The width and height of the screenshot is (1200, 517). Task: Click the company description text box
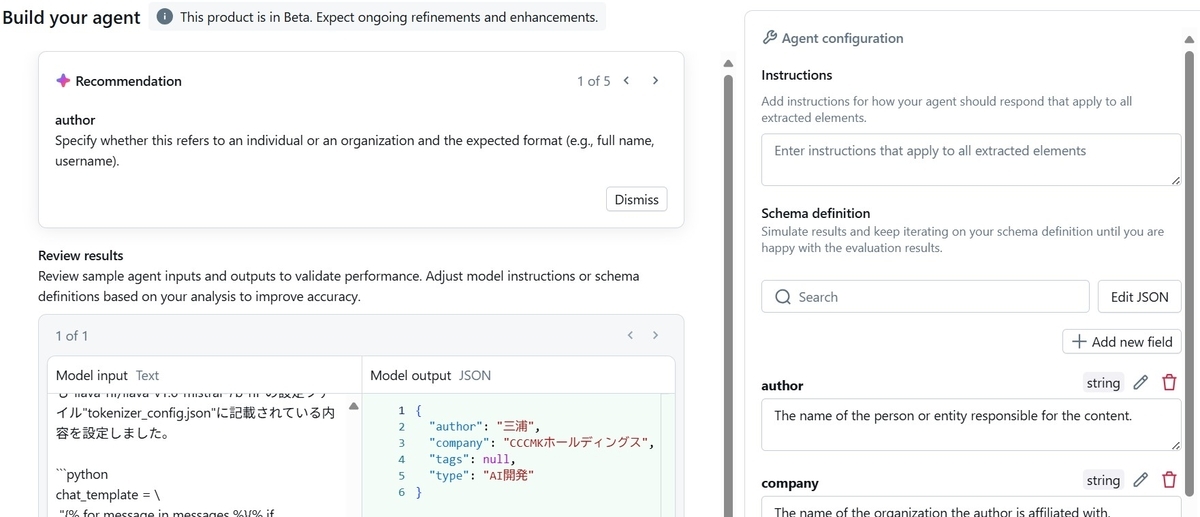click(971, 507)
